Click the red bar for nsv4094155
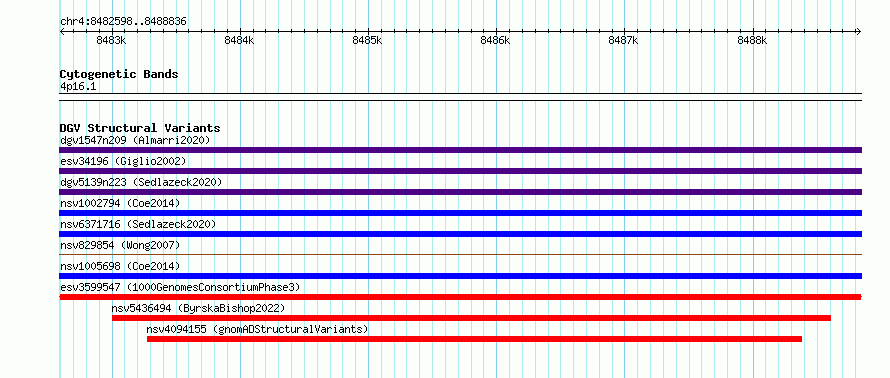Image resolution: width=890 pixels, height=378 pixels. tap(474, 339)
